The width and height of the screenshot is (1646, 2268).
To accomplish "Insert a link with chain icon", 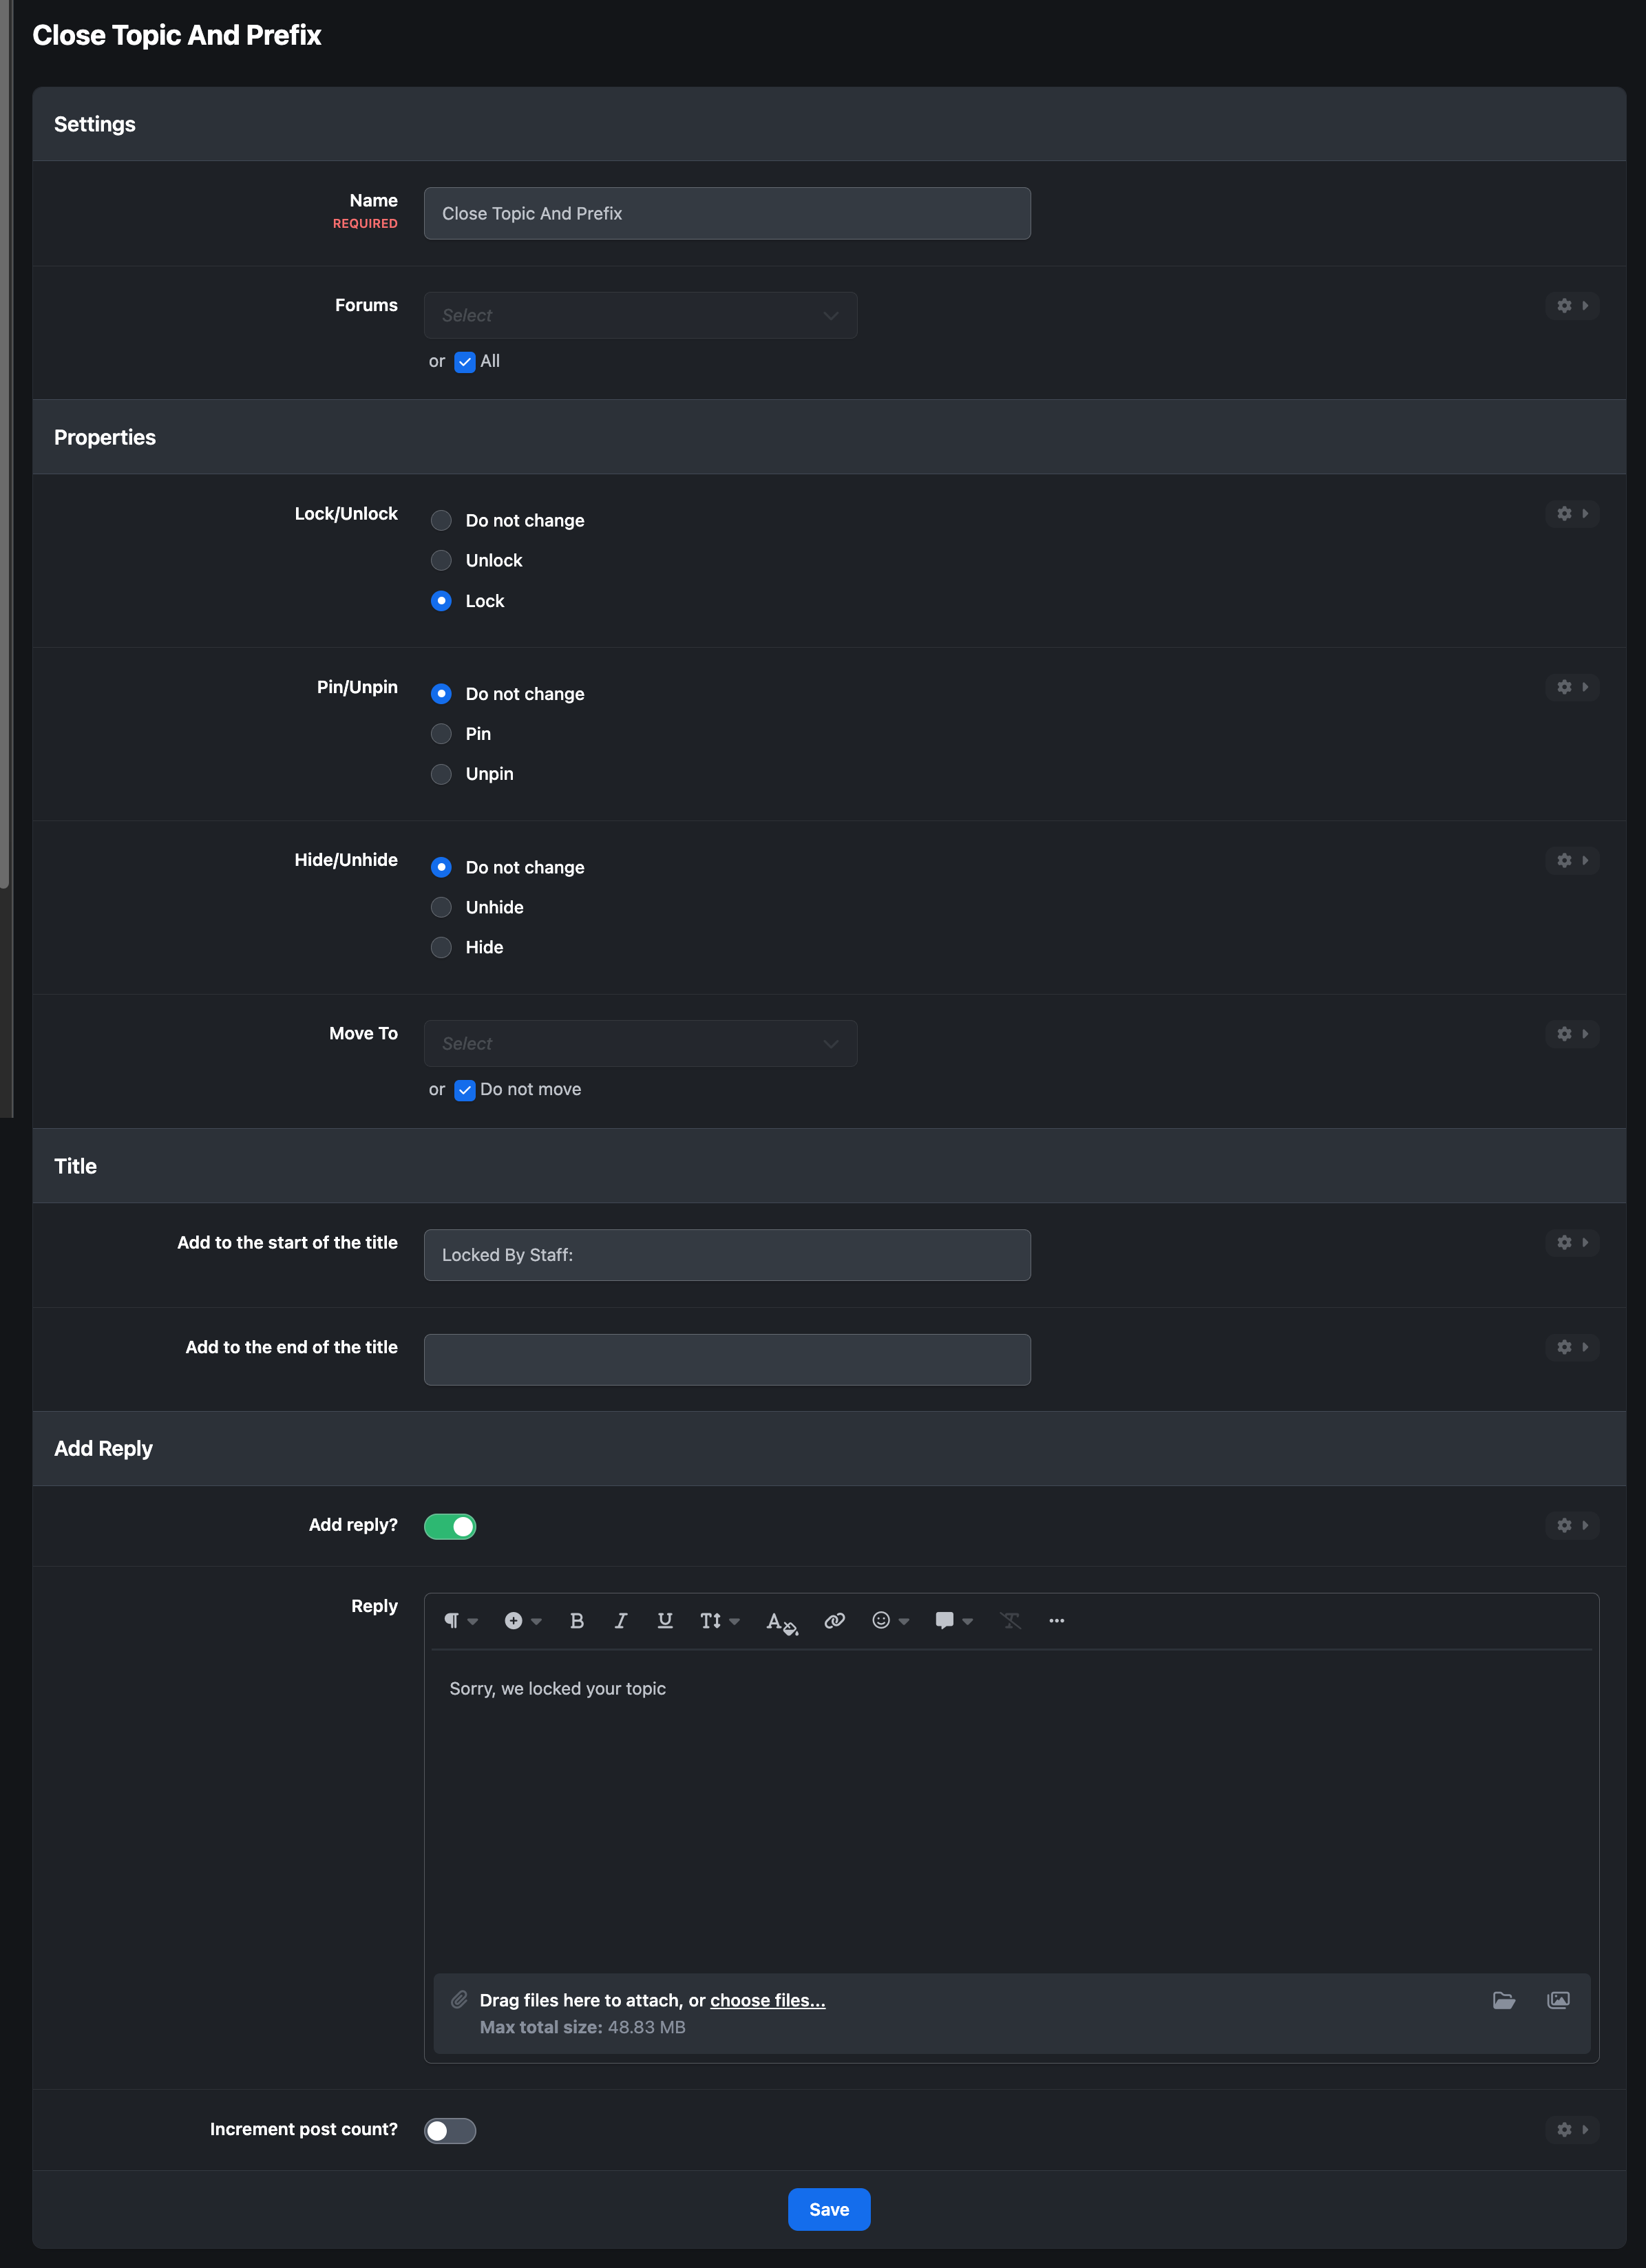I will 834,1621.
